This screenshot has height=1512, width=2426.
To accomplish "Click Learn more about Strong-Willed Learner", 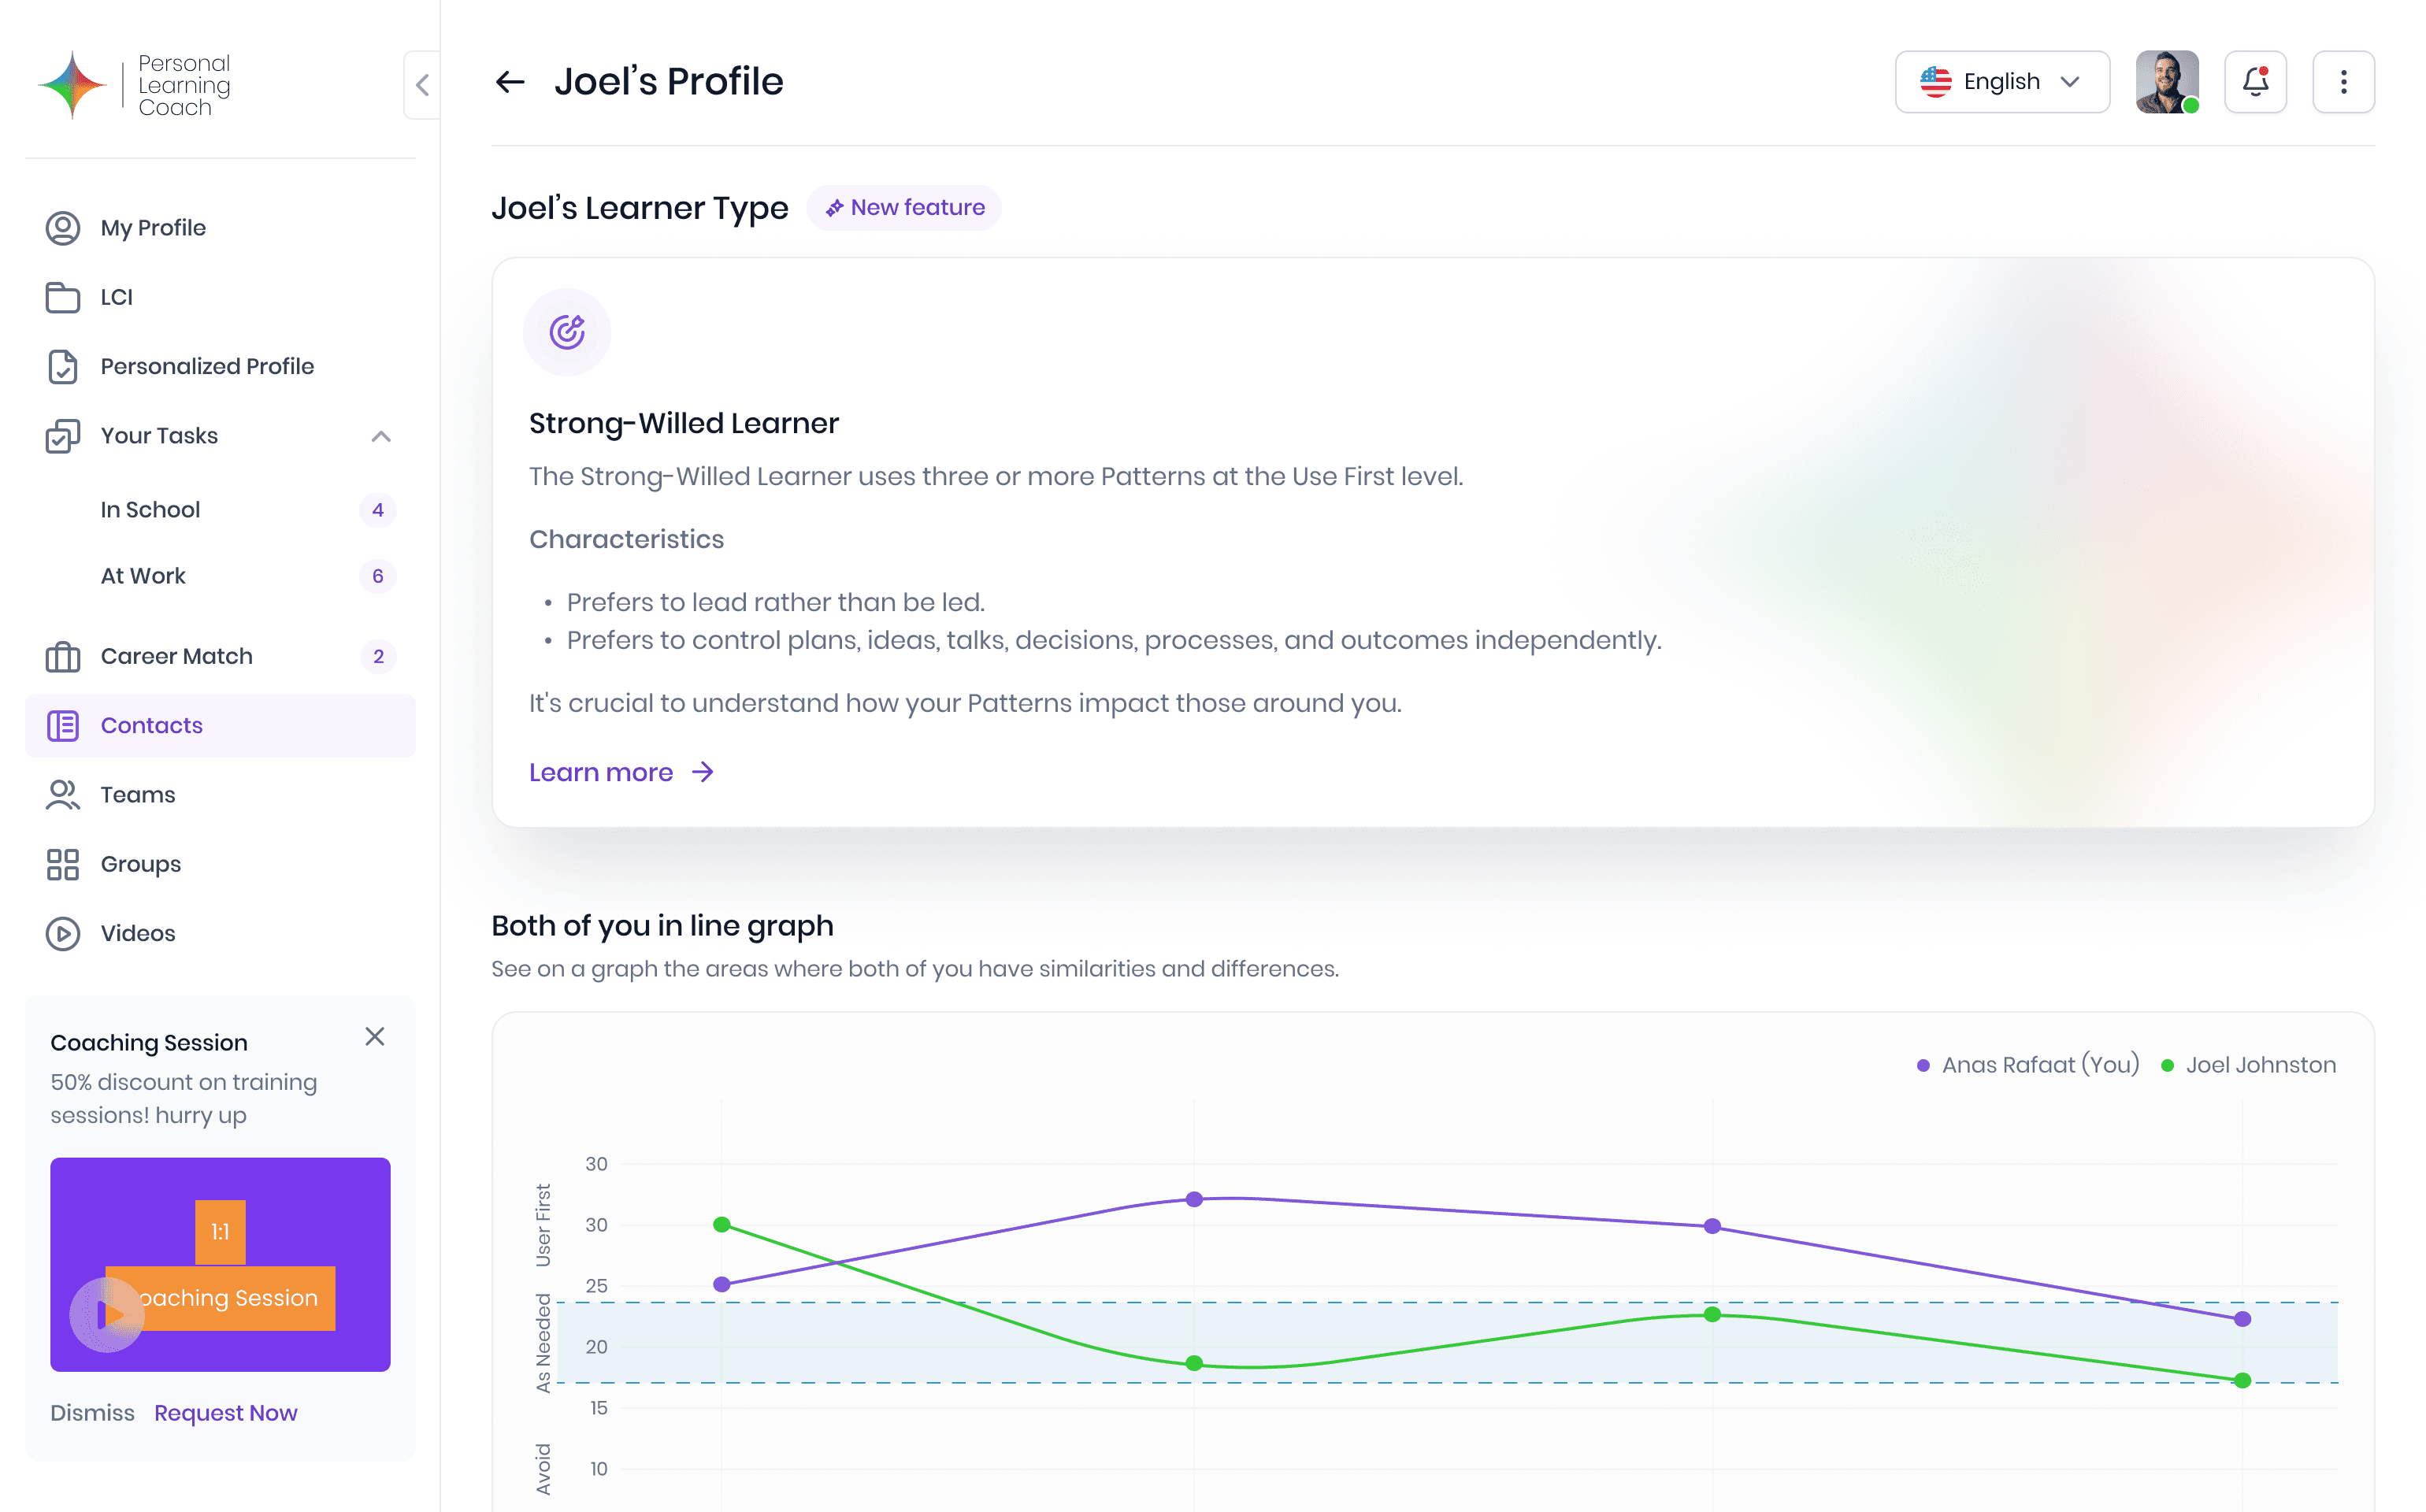I will point(620,772).
